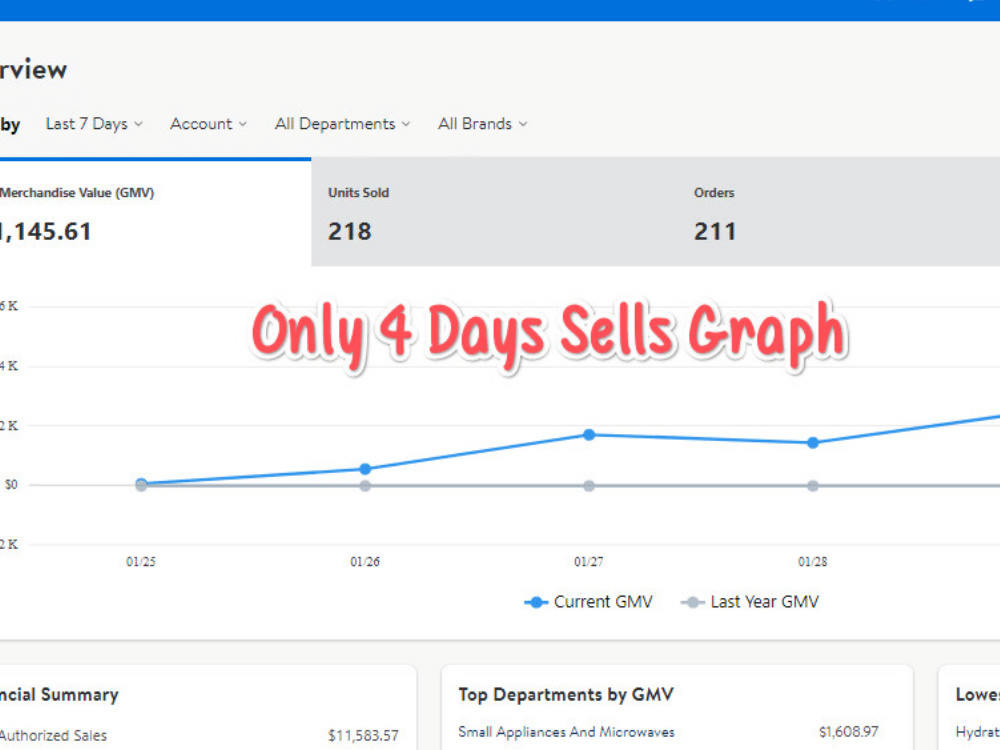
Task: Click the Authorized Sales row label
Action: [x=54, y=735]
